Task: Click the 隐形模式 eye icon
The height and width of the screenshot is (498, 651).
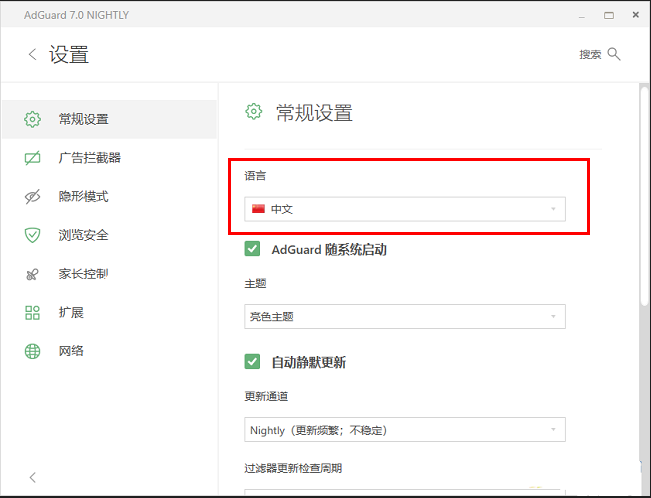Action: pyautogui.click(x=32, y=197)
